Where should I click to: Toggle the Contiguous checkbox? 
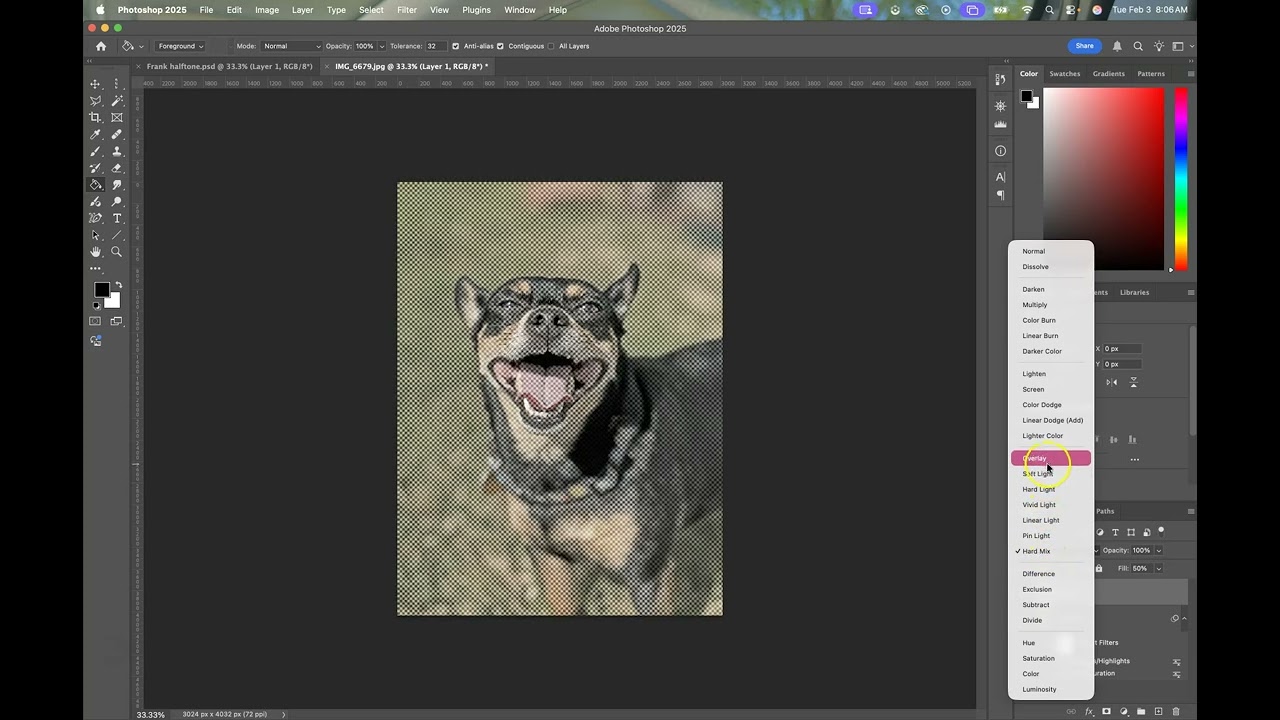coord(500,46)
